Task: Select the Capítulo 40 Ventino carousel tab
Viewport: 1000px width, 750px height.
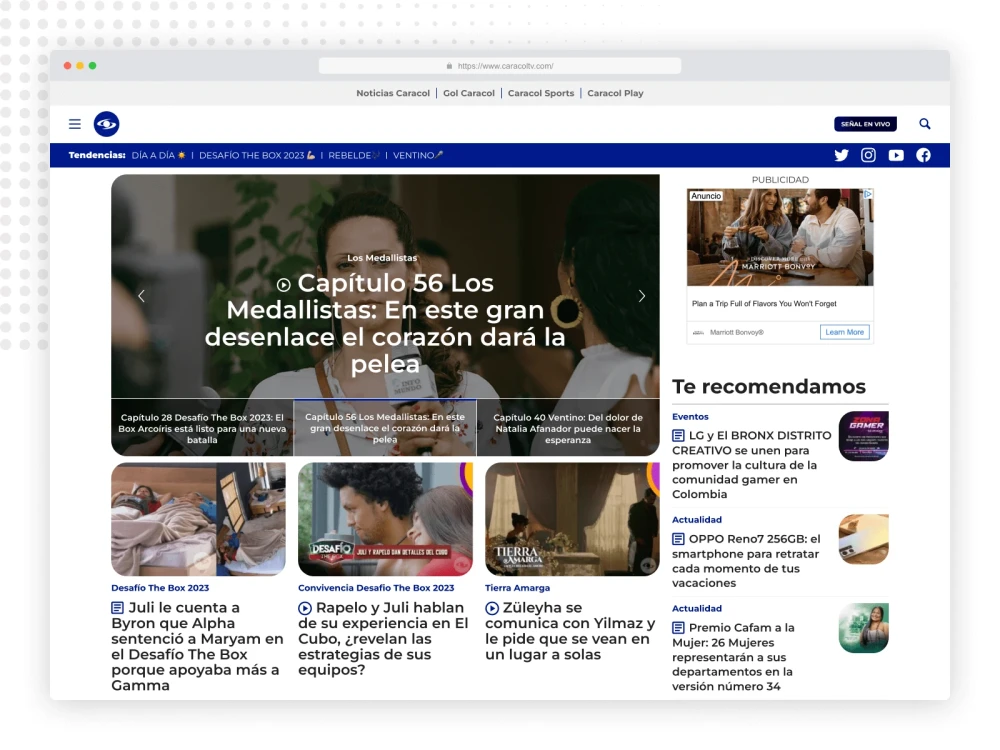Action: [x=568, y=428]
